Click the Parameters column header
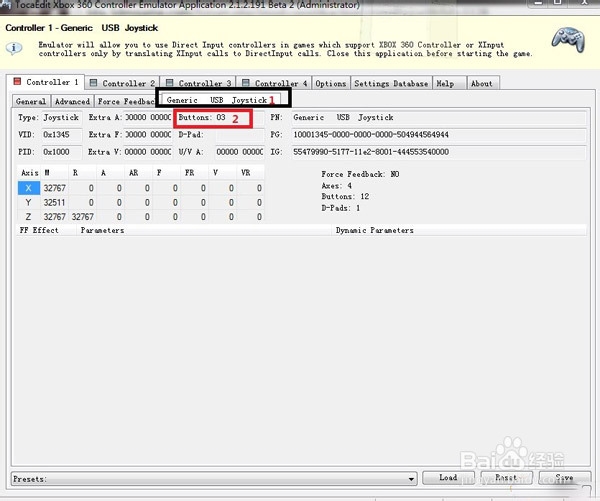Screen dimensions: 600x501 [204, 230]
